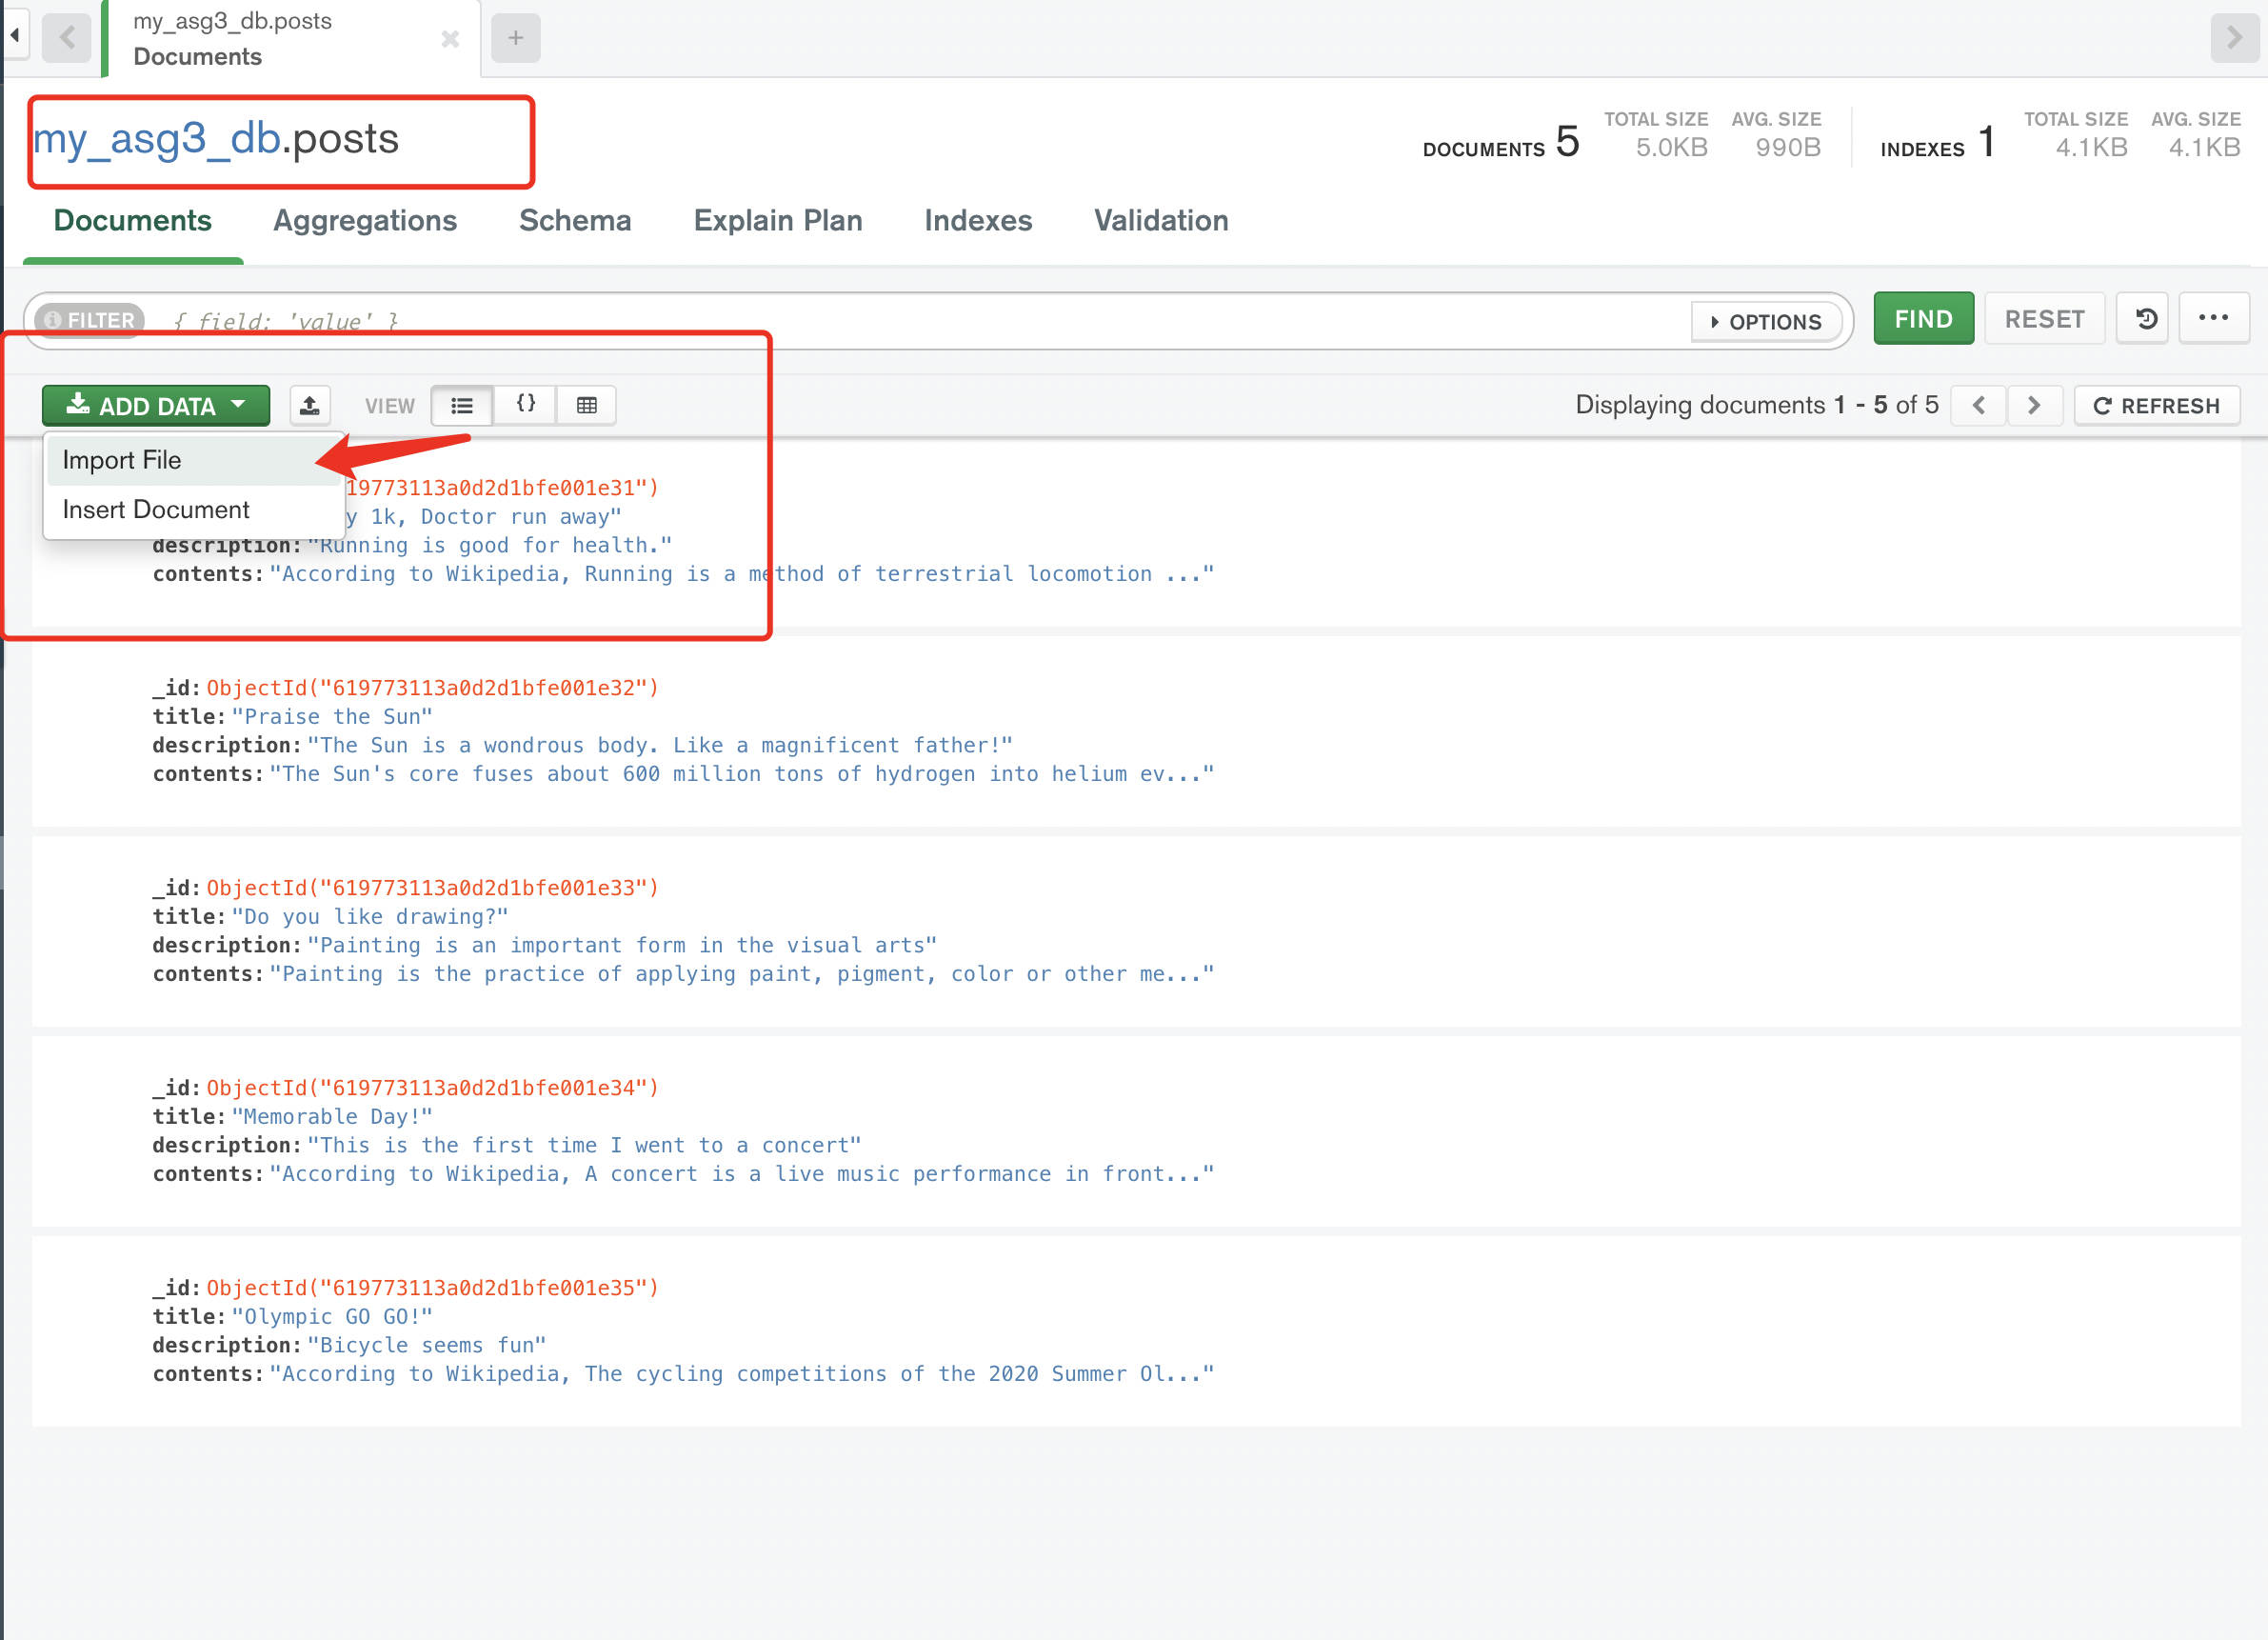Click ObjectId ending in 001e35
This screenshot has height=1640, width=2268.
tap(432, 1288)
